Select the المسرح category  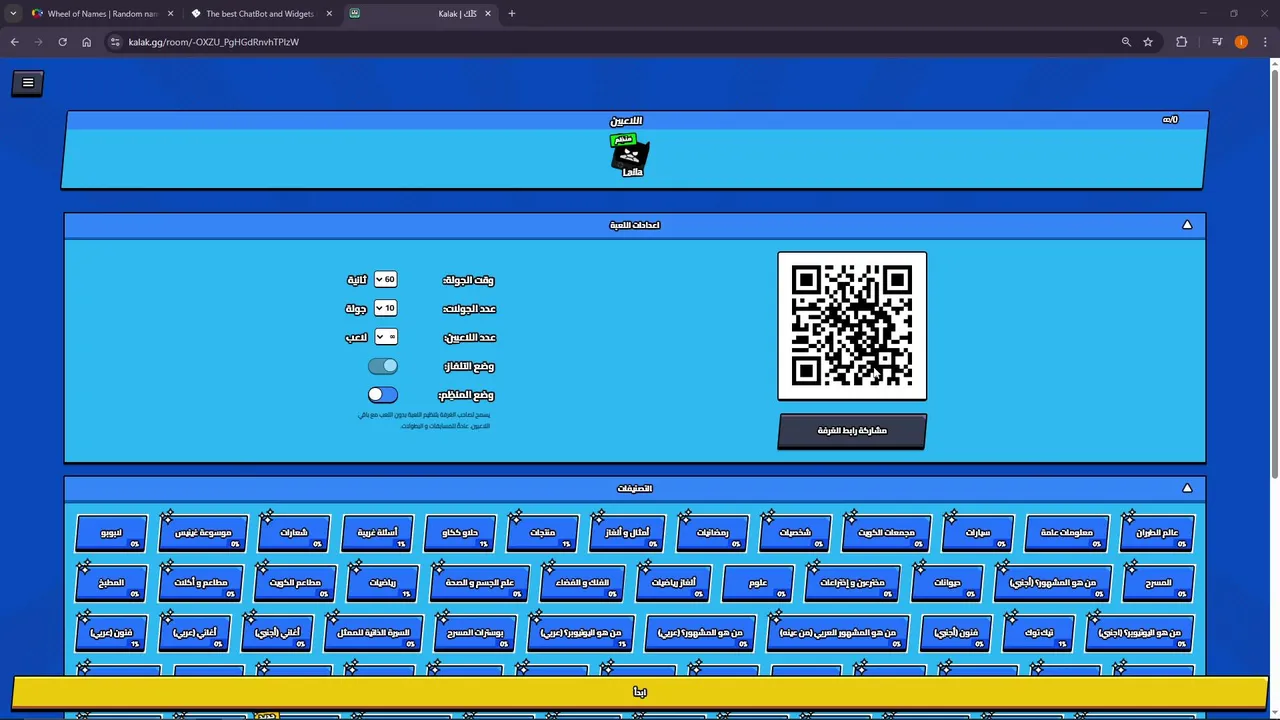click(1158, 583)
